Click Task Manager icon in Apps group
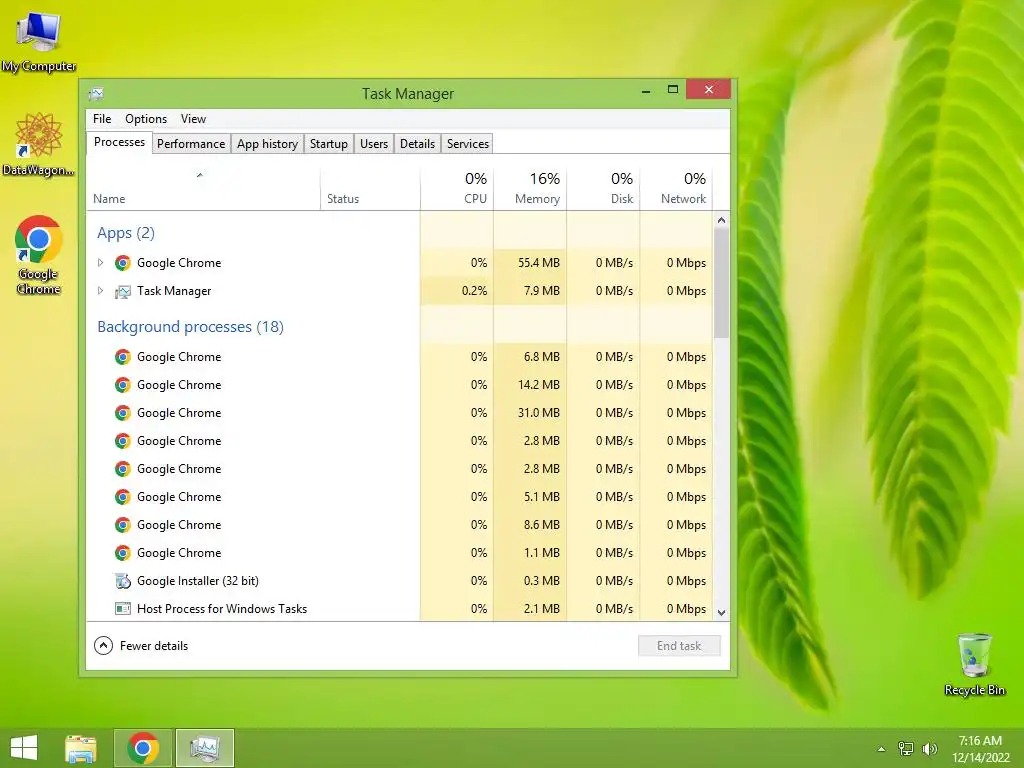 [123, 291]
